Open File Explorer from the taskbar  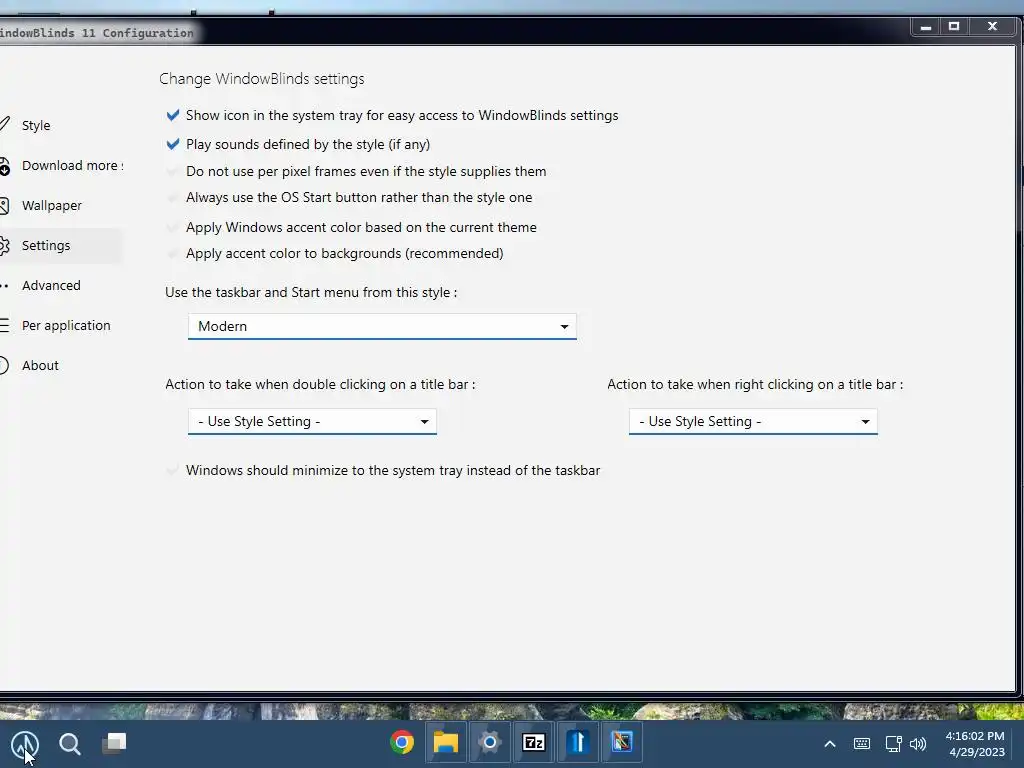point(445,743)
